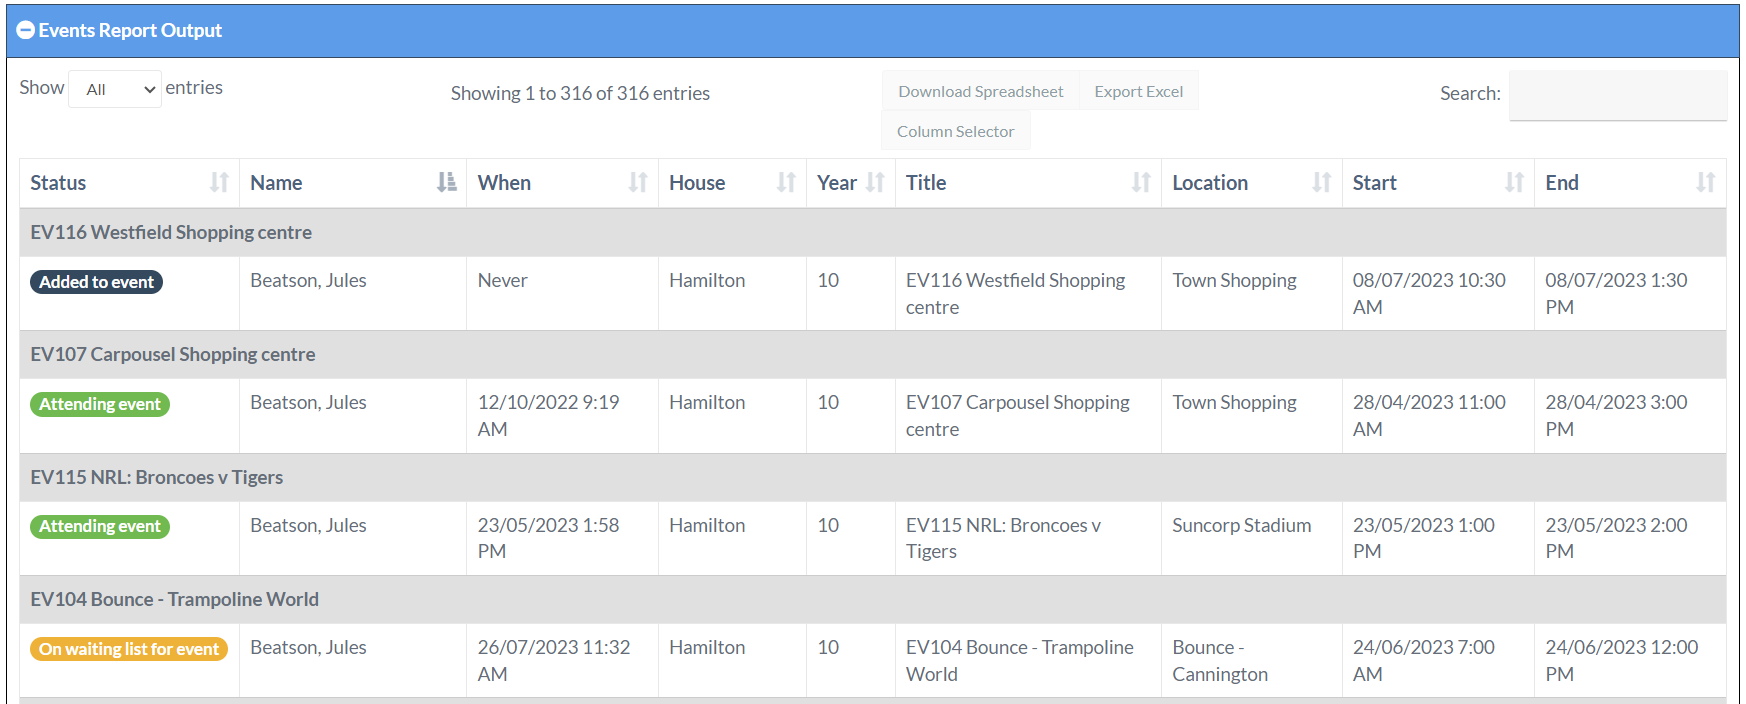Click the Status column header

tap(129, 183)
